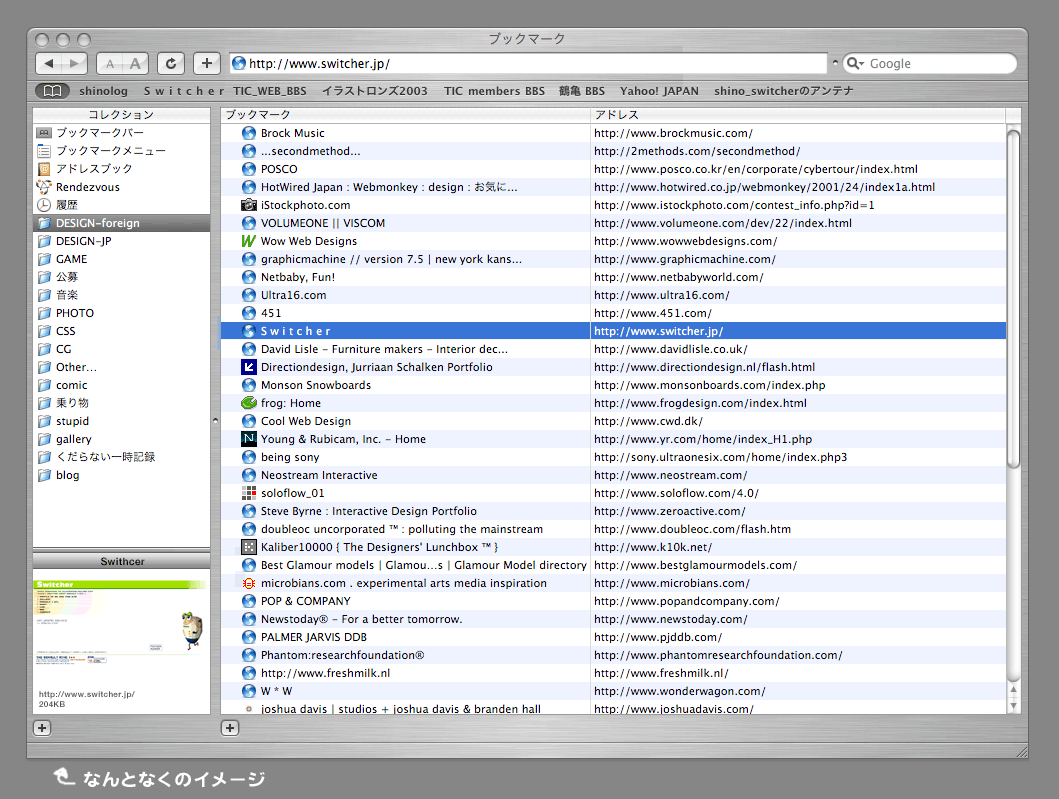The height and width of the screenshot is (799, 1059).
Task: Open the イラストロンズ2003 bookmark bar link
Action: [x=375, y=91]
